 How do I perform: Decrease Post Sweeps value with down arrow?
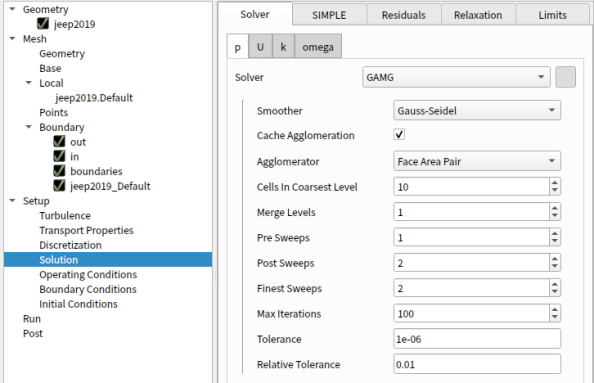(555, 267)
